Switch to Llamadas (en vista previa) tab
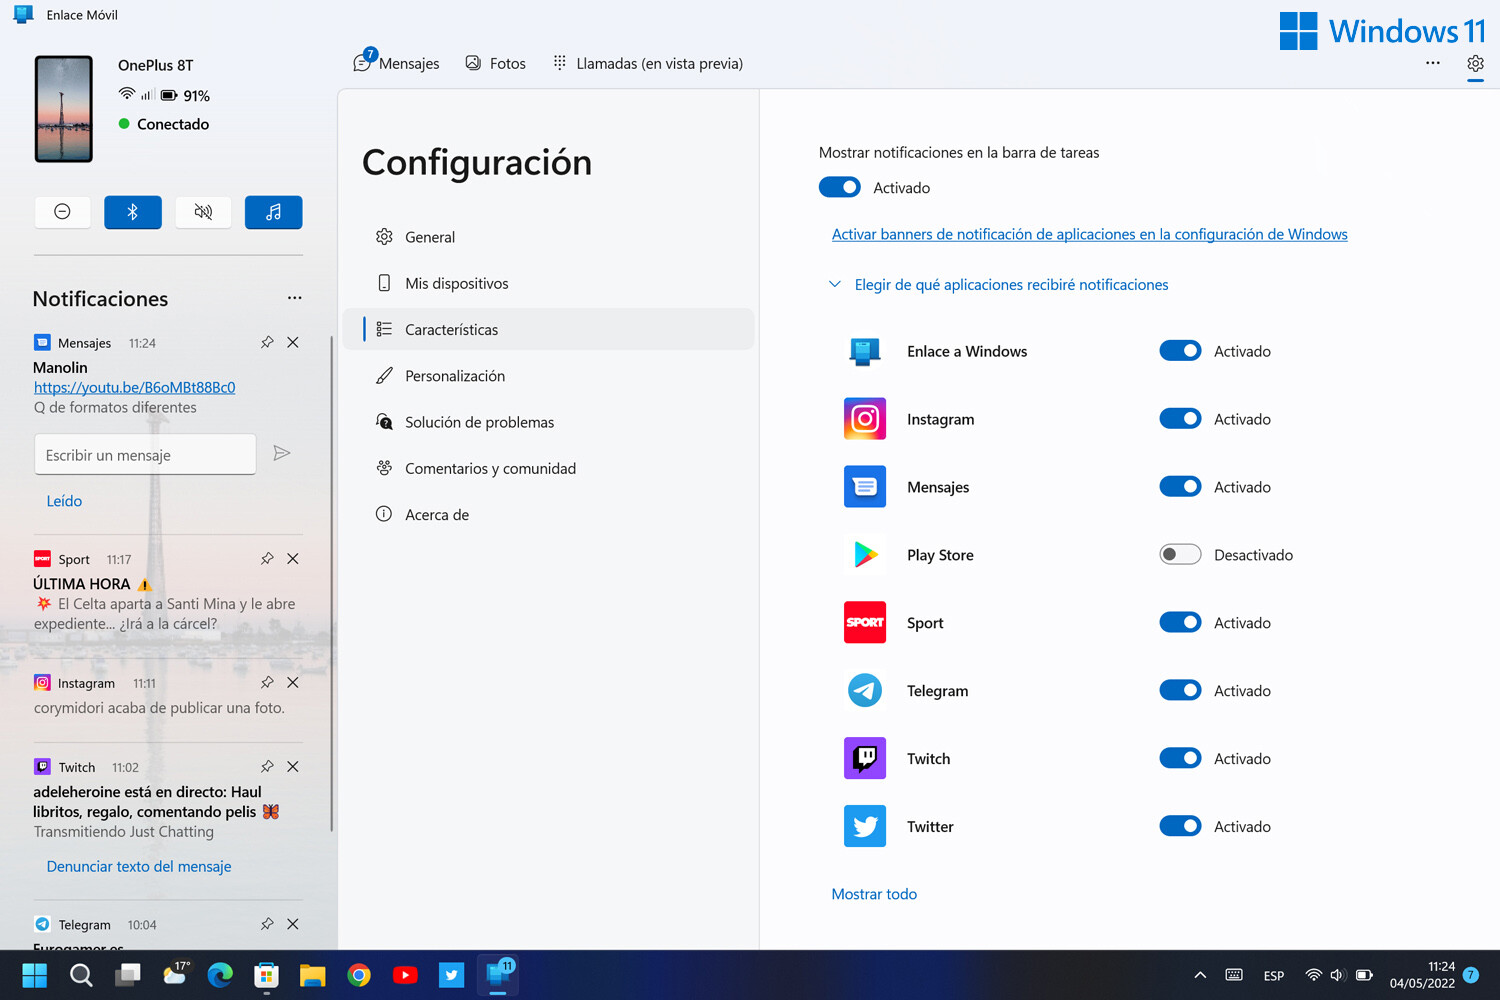Image resolution: width=1500 pixels, height=1000 pixels. (648, 63)
